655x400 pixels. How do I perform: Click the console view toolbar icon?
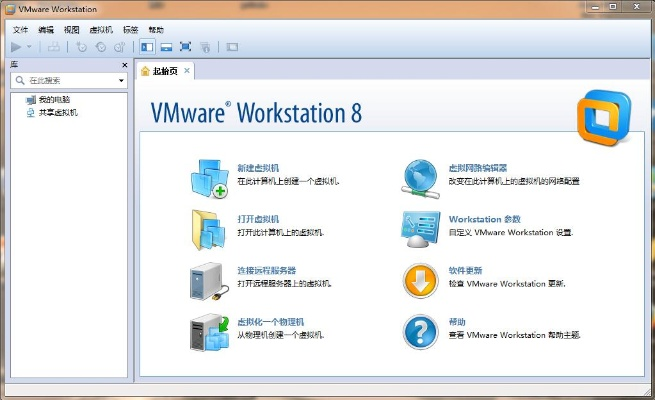click(x=232, y=47)
